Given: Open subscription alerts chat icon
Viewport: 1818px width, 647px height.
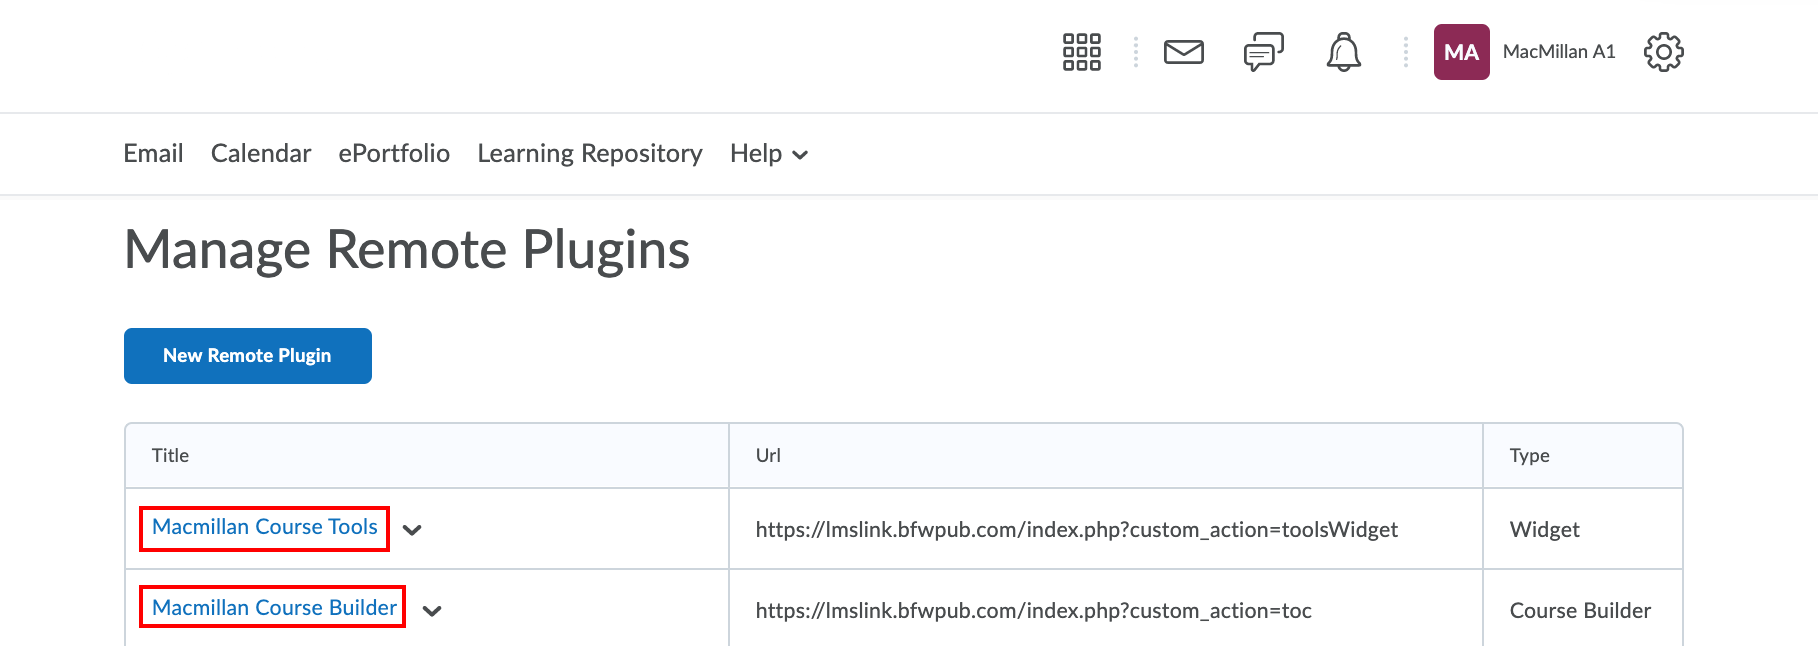Looking at the screenshot, I should click(1263, 52).
